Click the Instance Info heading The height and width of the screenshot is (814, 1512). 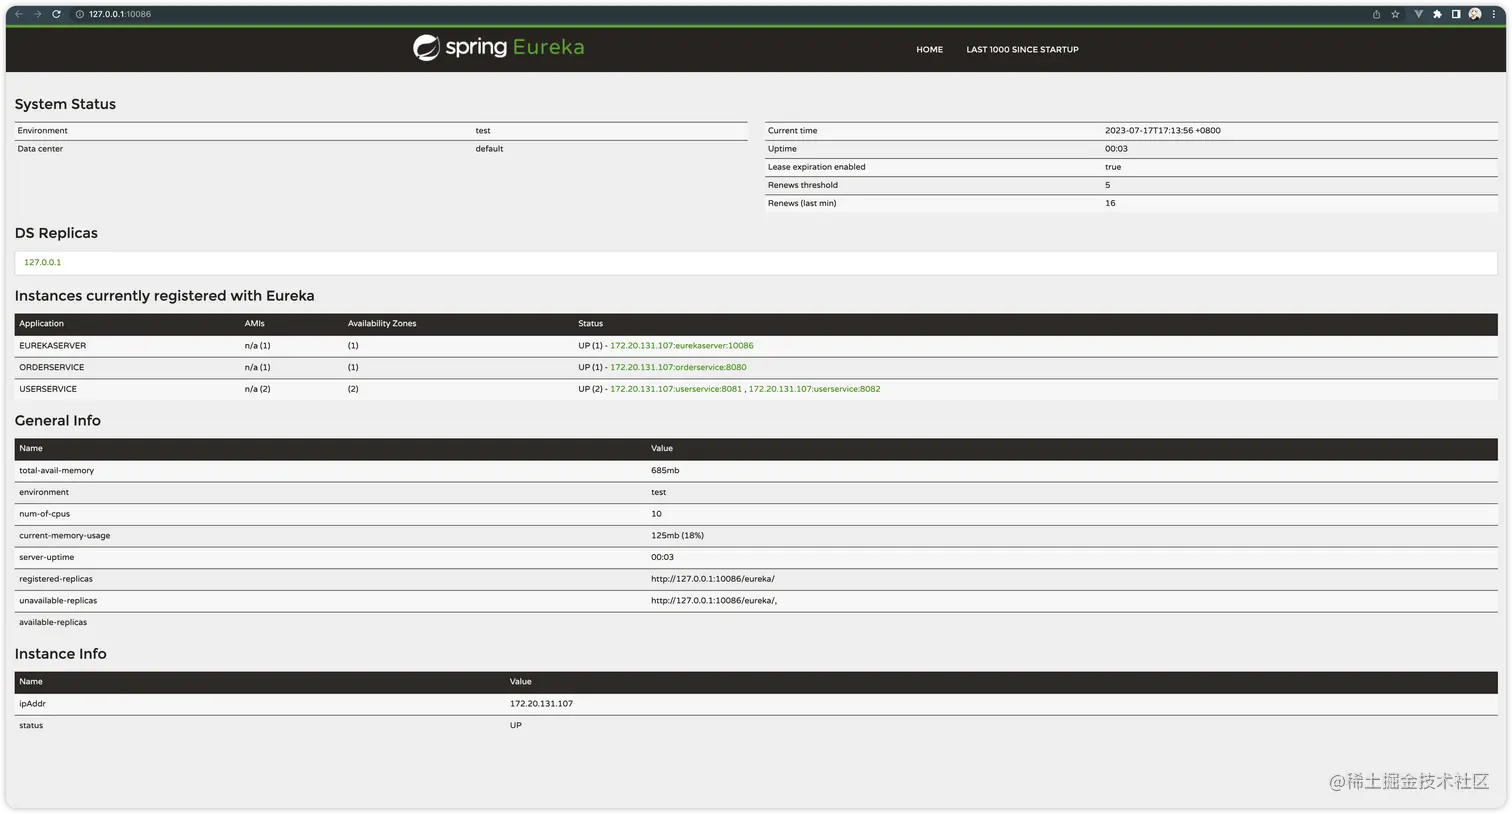[60, 654]
